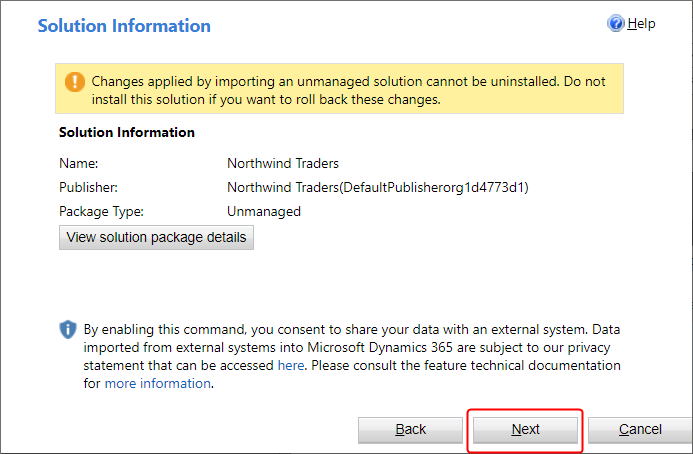Select the Northwind Traders name value
This screenshot has width=693, height=454.
pos(283,164)
